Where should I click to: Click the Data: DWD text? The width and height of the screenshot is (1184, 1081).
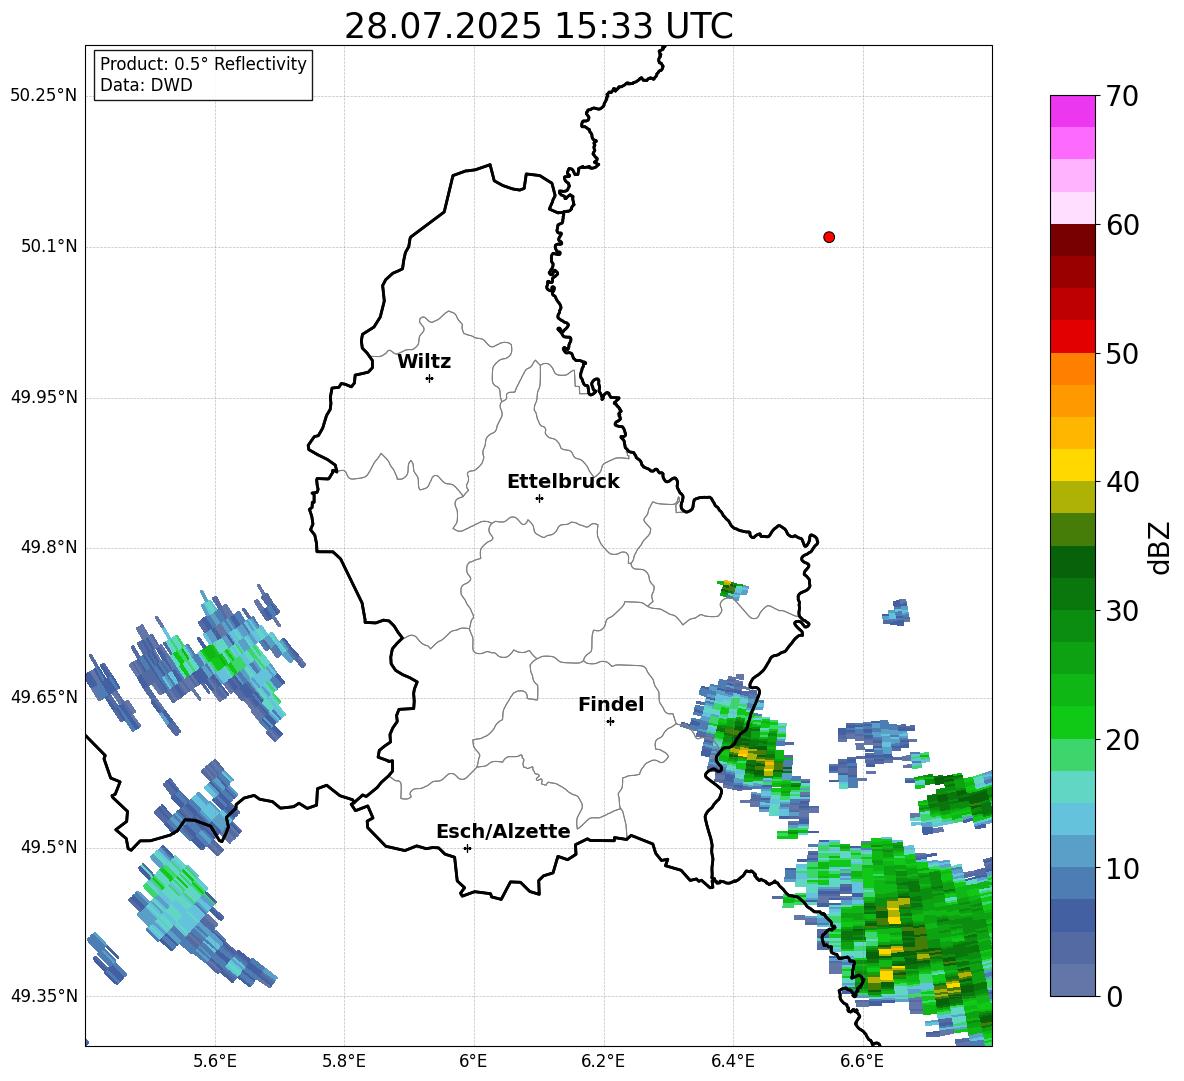click(146, 85)
